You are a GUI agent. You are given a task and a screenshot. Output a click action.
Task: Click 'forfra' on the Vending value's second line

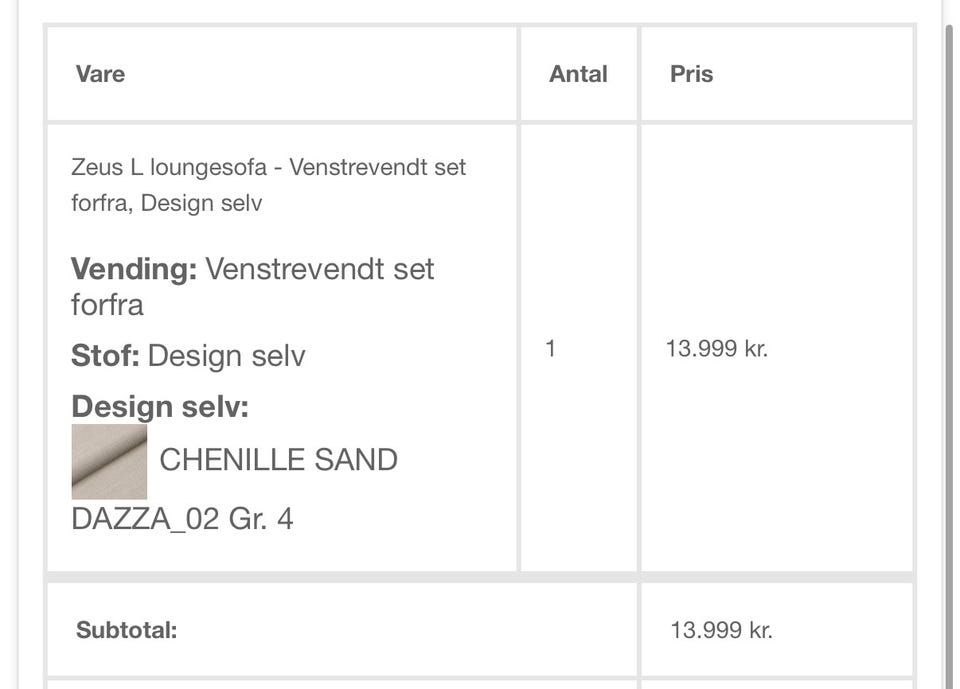point(107,305)
